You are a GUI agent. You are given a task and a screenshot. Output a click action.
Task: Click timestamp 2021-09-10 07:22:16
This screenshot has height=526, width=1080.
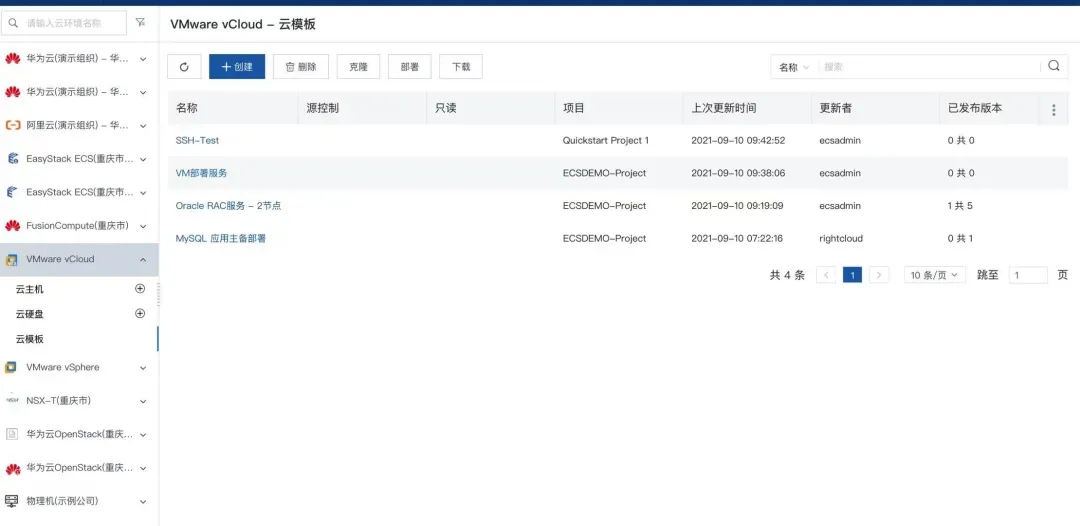(x=737, y=238)
